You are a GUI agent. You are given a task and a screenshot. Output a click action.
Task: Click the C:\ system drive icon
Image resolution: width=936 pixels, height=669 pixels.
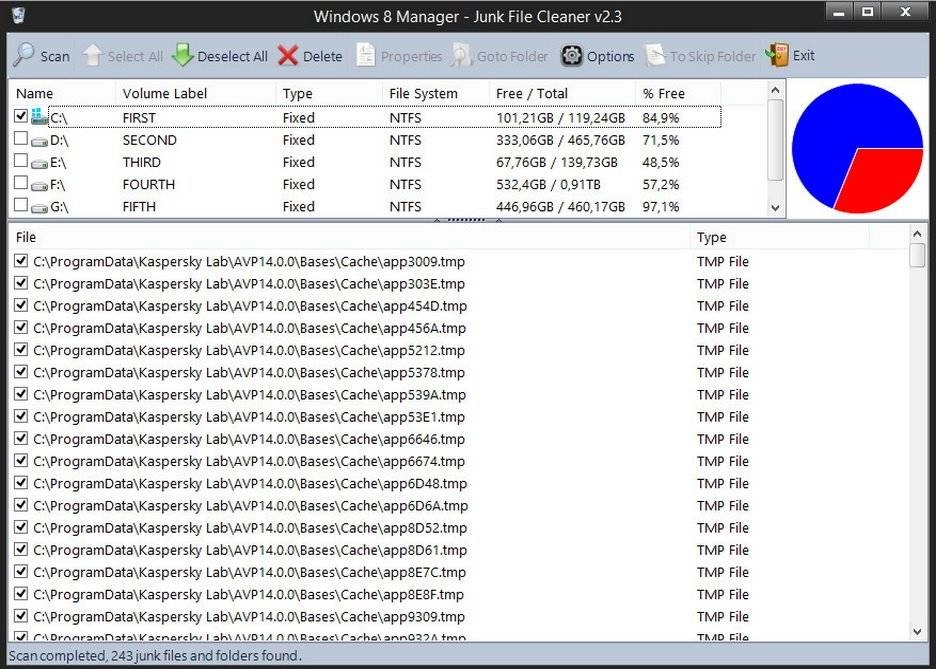pyautogui.click(x=39, y=116)
